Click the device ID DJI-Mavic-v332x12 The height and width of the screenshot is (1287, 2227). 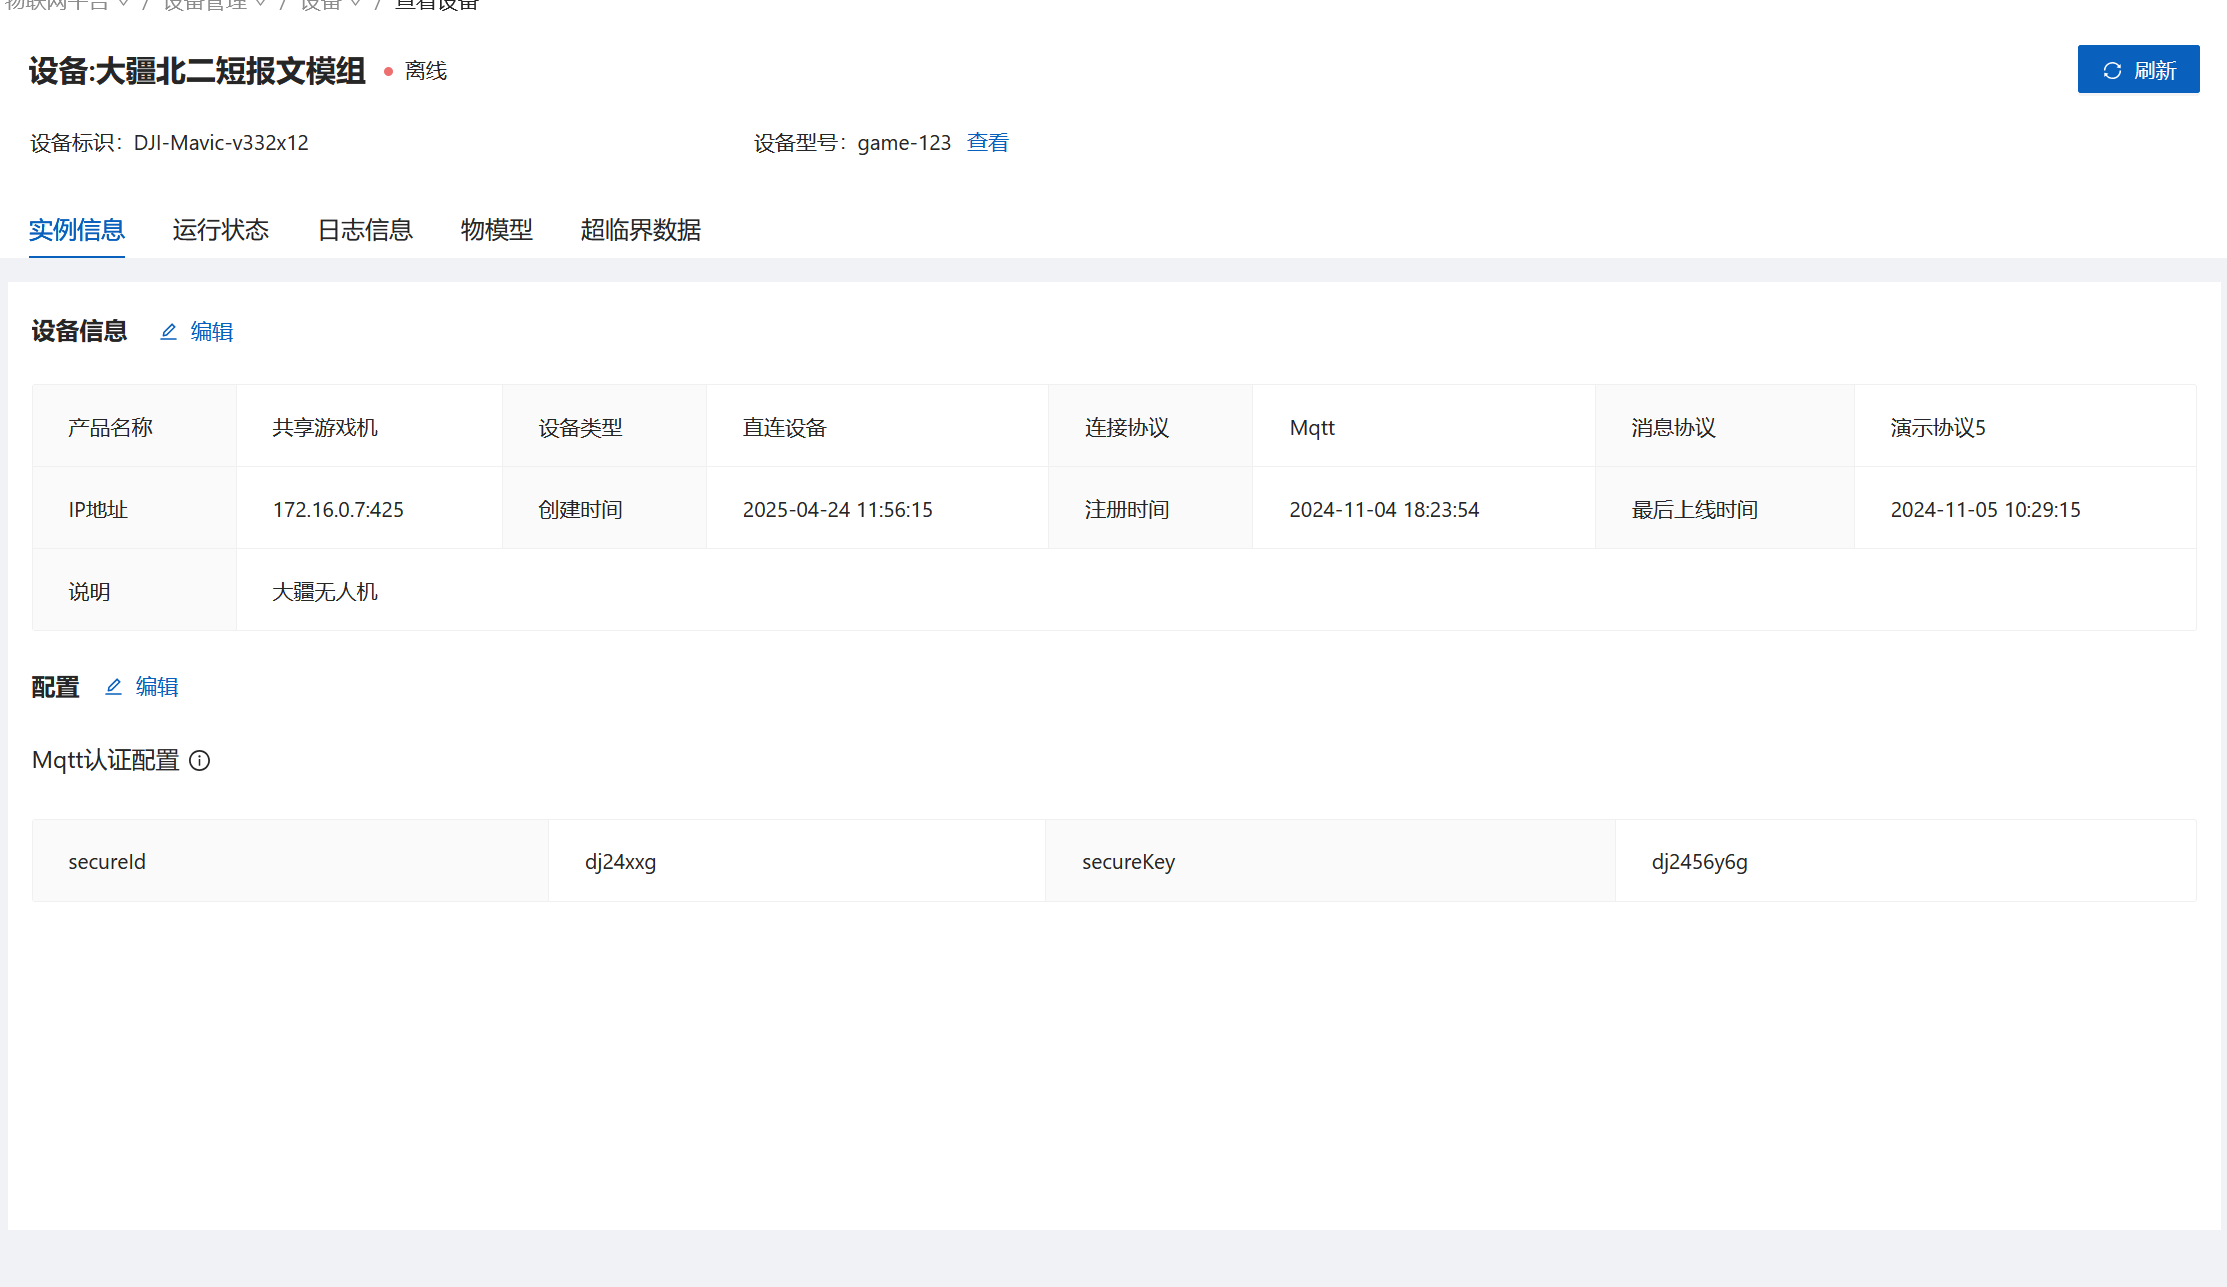coord(221,143)
